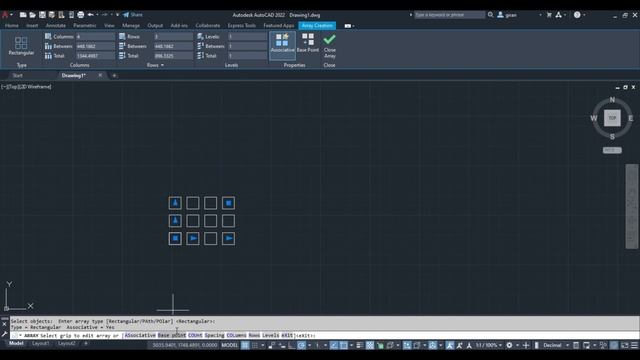Switch to the Model layout tab

click(16, 344)
